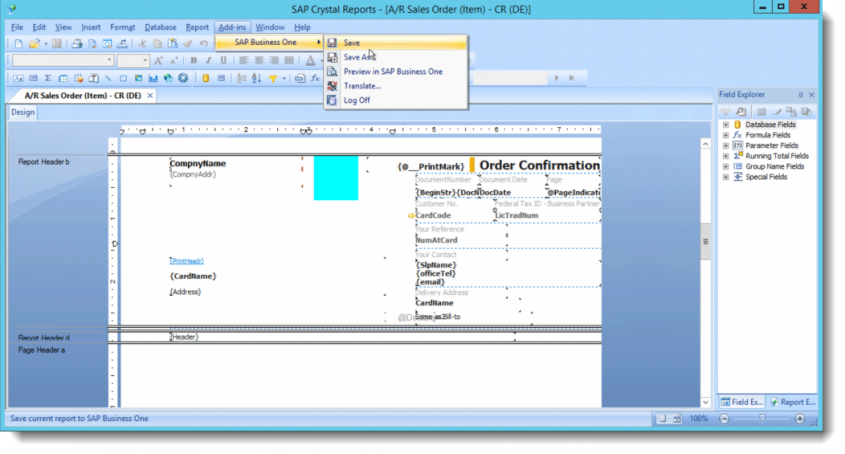This screenshot has width=845, height=454.
Task: Click the Print icon in toolbar
Action: [77, 44]
